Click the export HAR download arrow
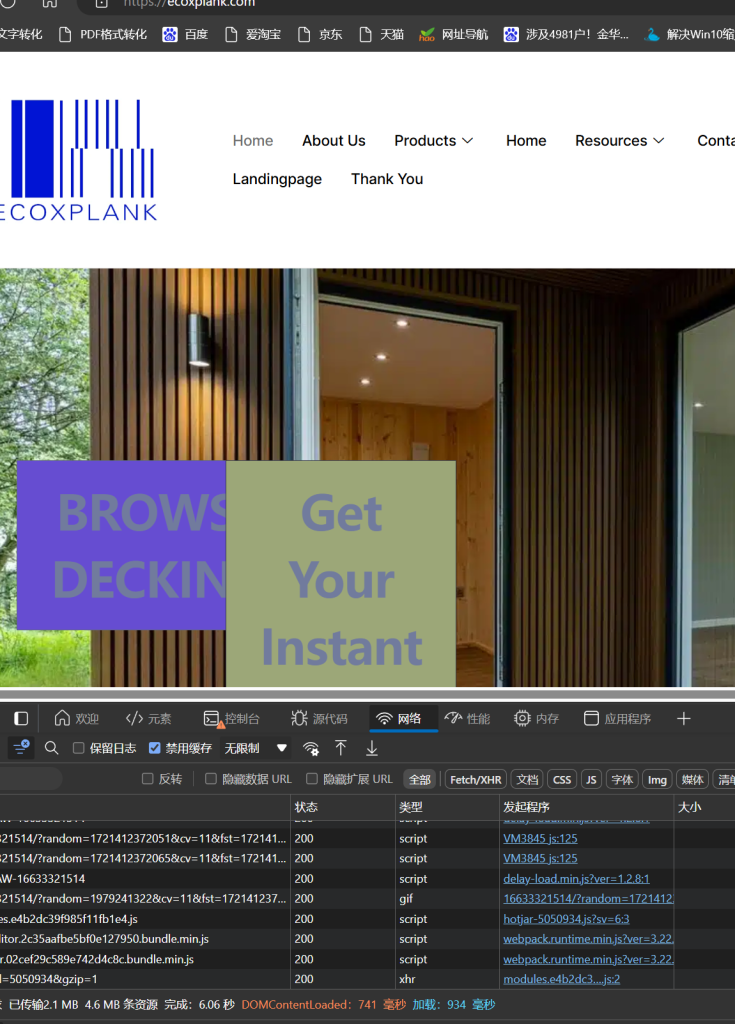The image size is (735, 1024). click(x=372, y=748)
